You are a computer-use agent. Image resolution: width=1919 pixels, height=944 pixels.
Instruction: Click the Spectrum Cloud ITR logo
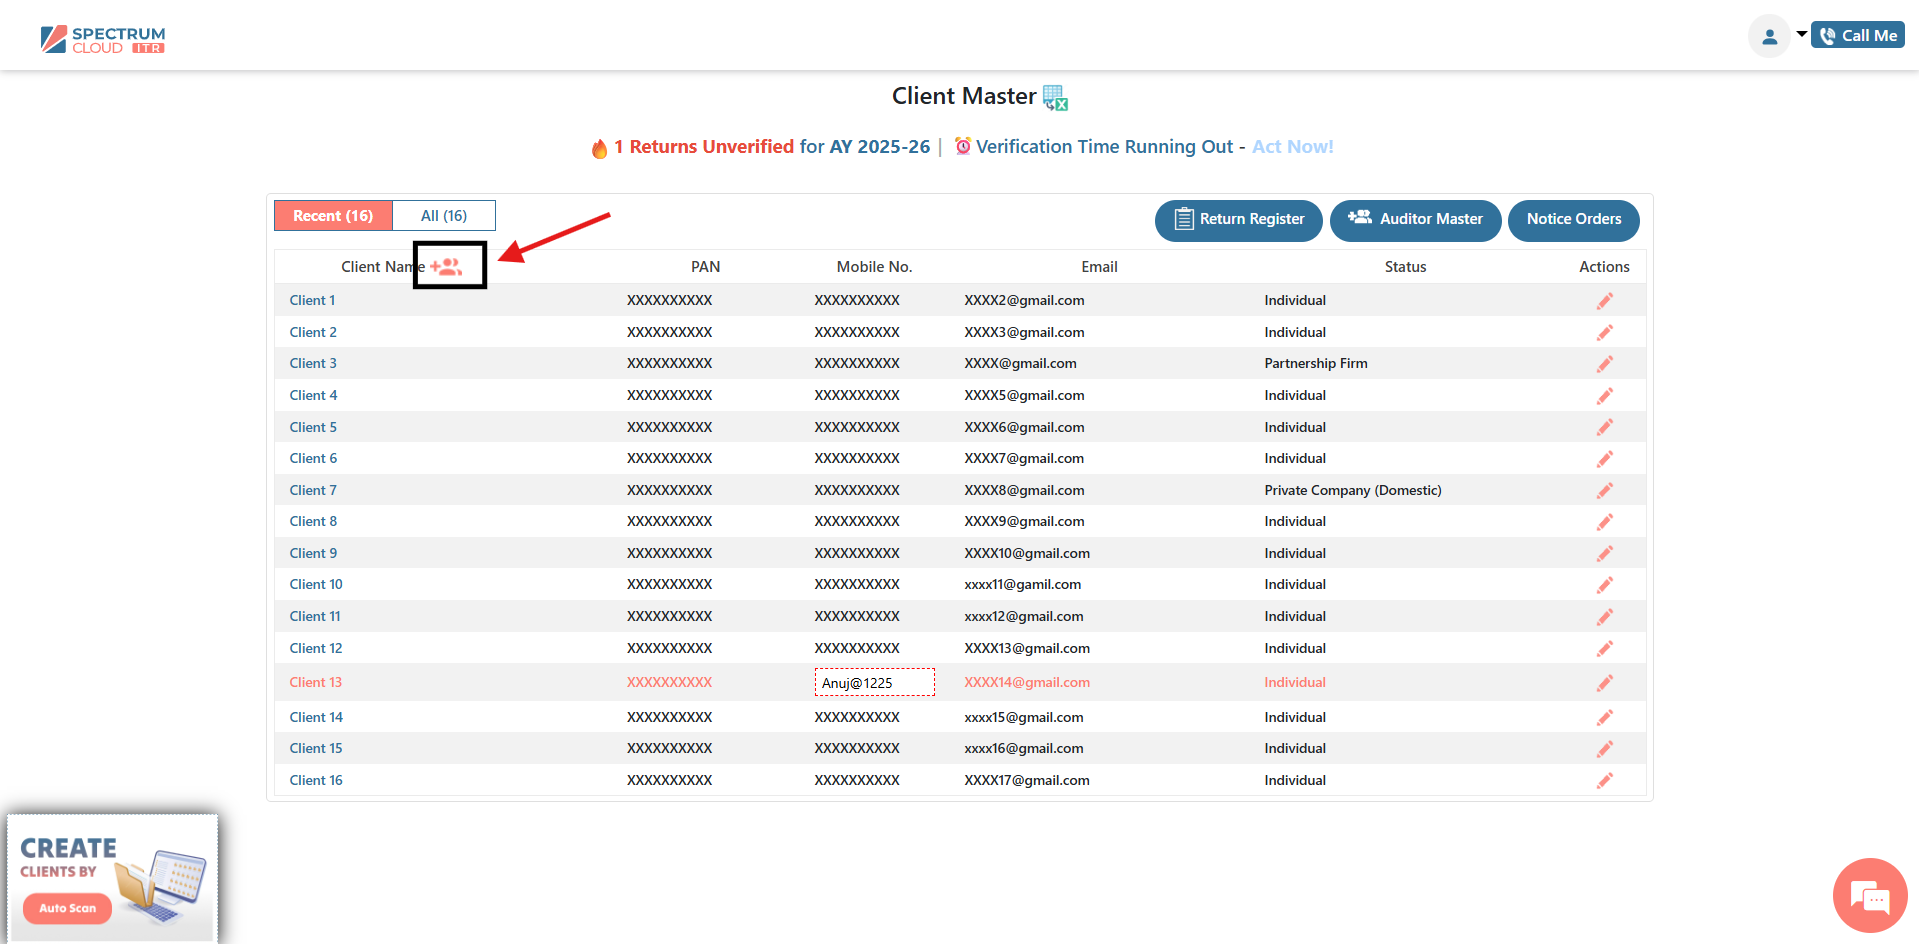coord(103,40)
